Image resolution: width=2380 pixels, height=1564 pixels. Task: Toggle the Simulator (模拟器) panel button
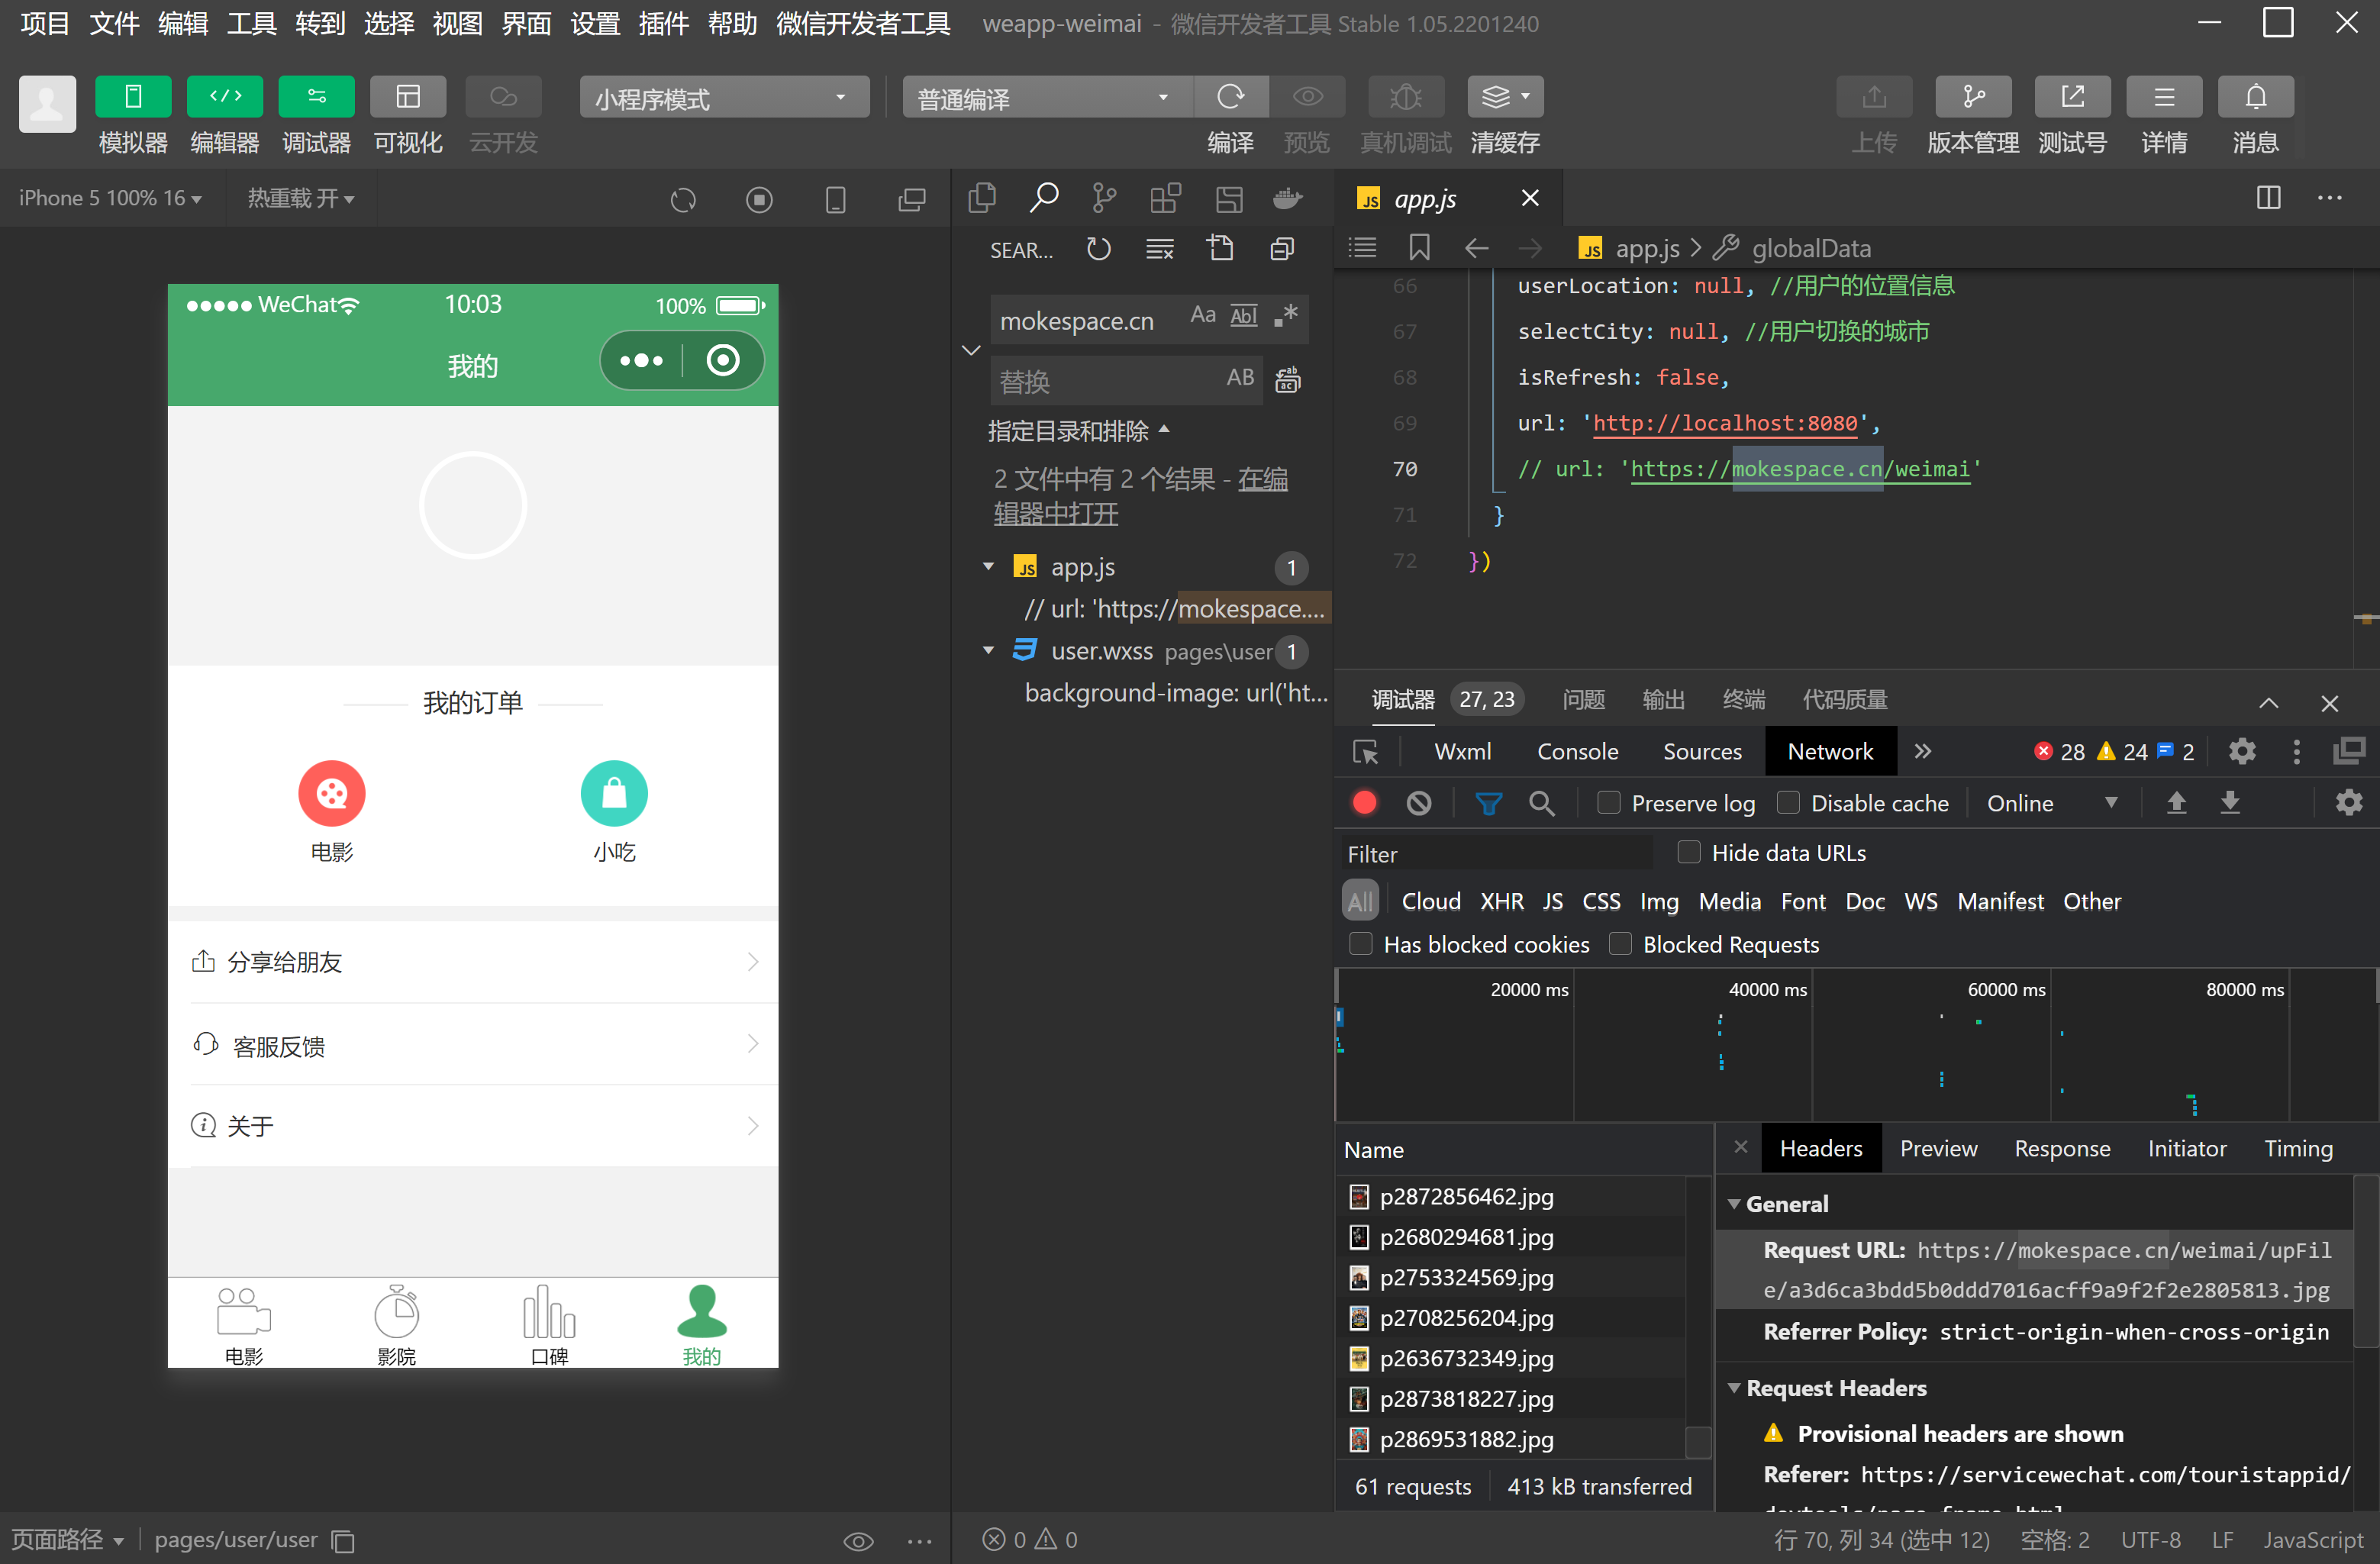tap(133, 97)
